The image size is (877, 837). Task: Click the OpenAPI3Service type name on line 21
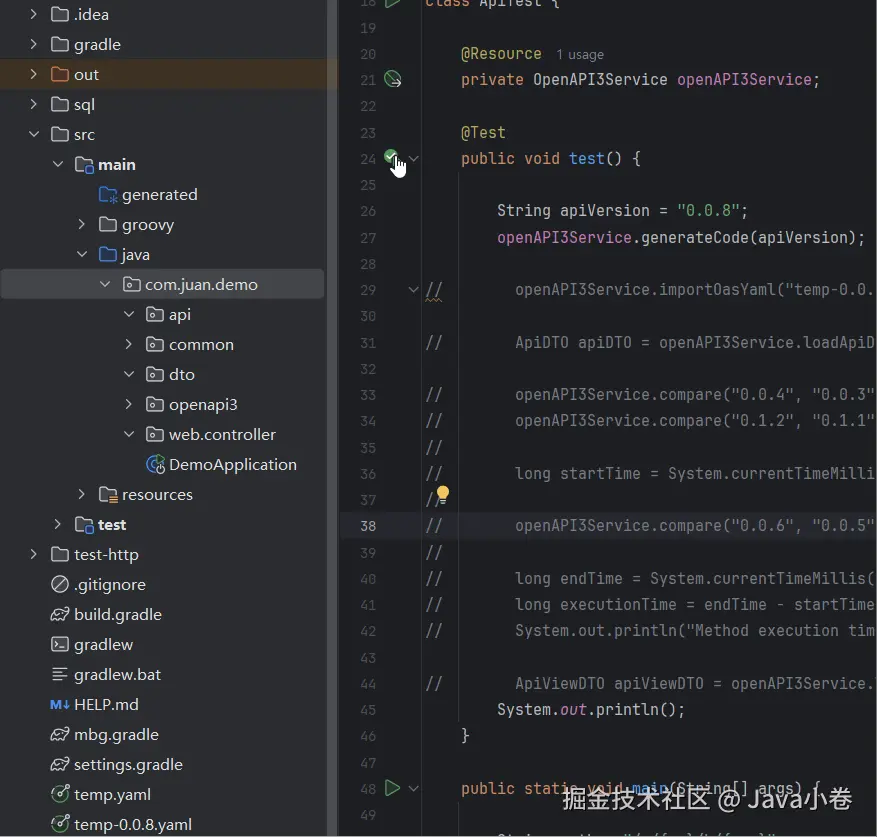click(x=600, y=79)
